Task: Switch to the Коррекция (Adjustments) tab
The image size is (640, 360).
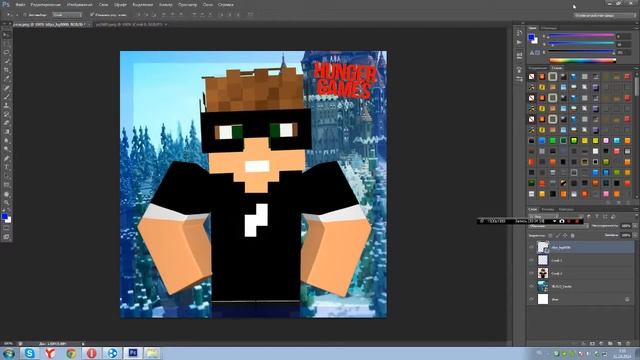Action: (x=538, y=68)
